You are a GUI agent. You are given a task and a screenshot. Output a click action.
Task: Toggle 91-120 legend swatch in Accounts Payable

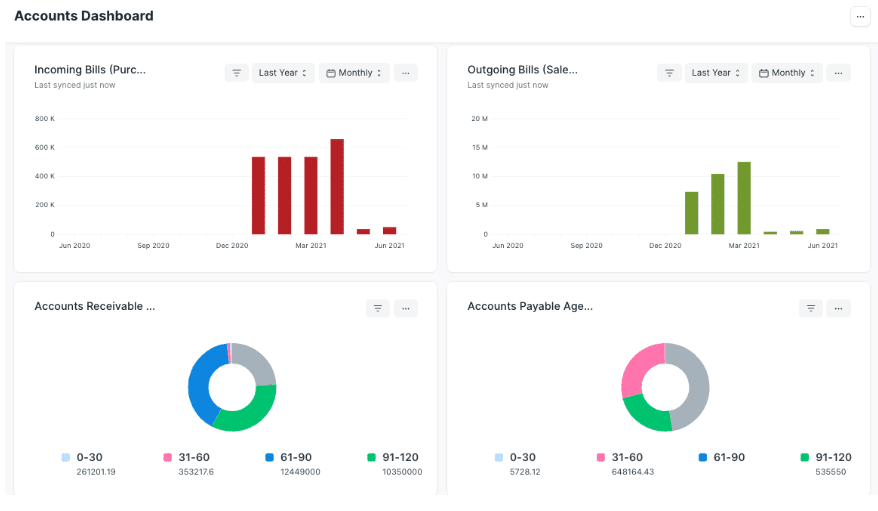tap(805, 457)
